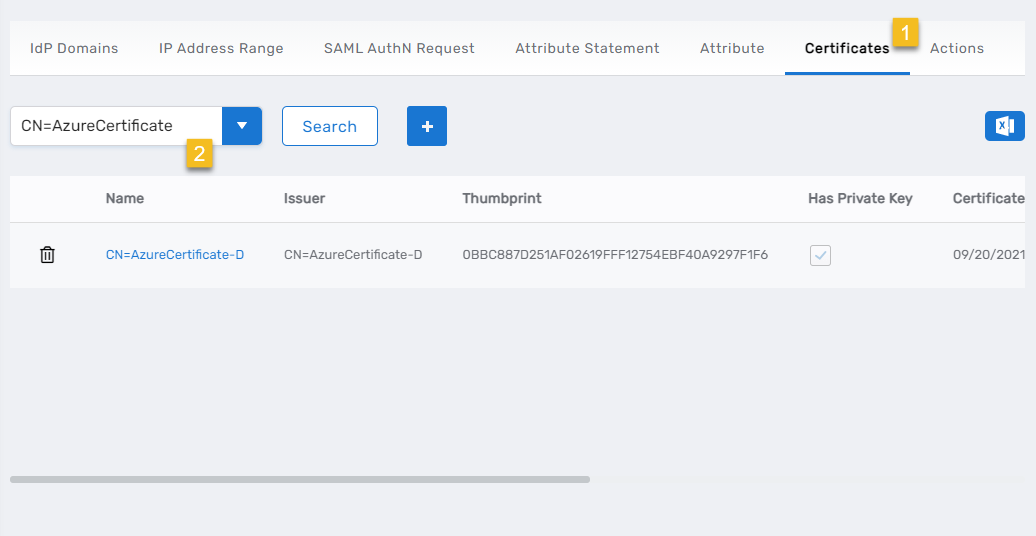
Task: Export certificates list to Excel
Action: [1004, 126]
